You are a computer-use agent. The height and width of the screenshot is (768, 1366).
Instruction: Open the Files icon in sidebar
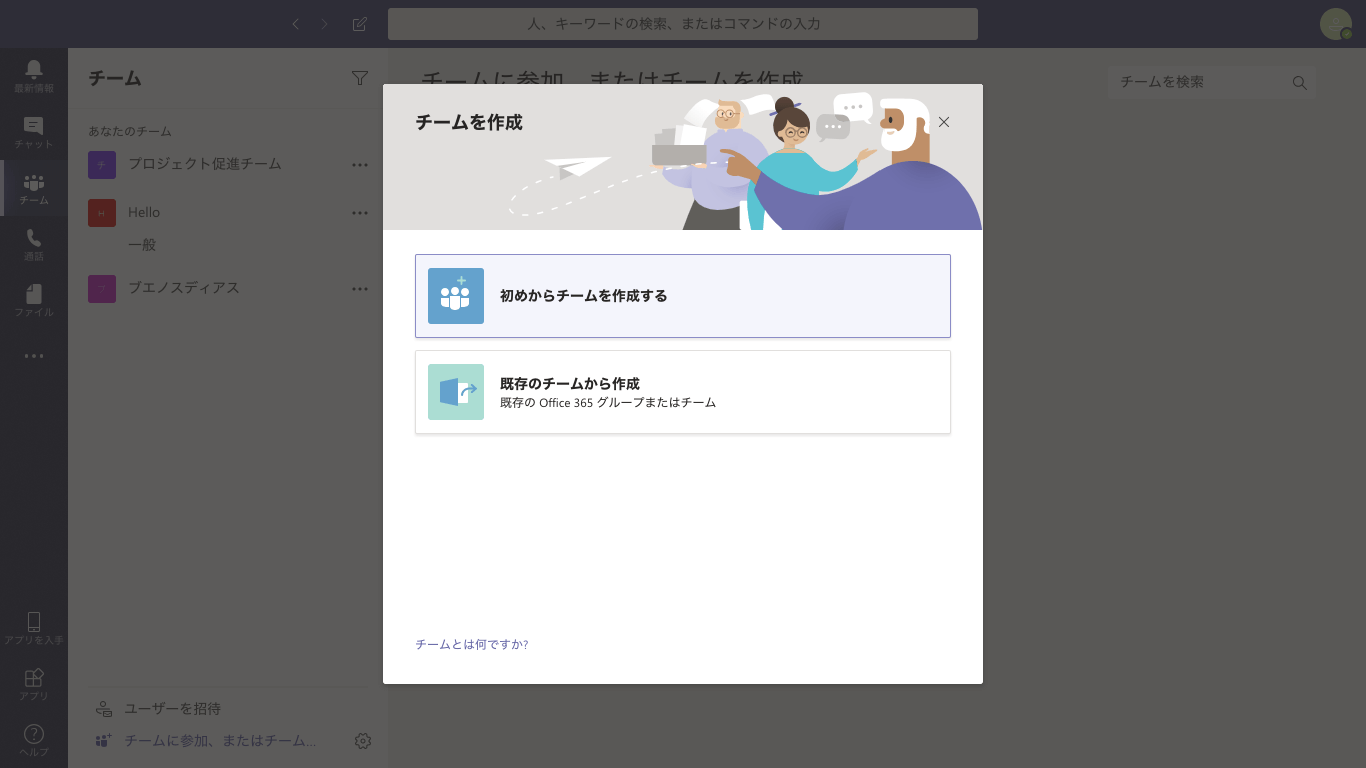coord(34,296)
